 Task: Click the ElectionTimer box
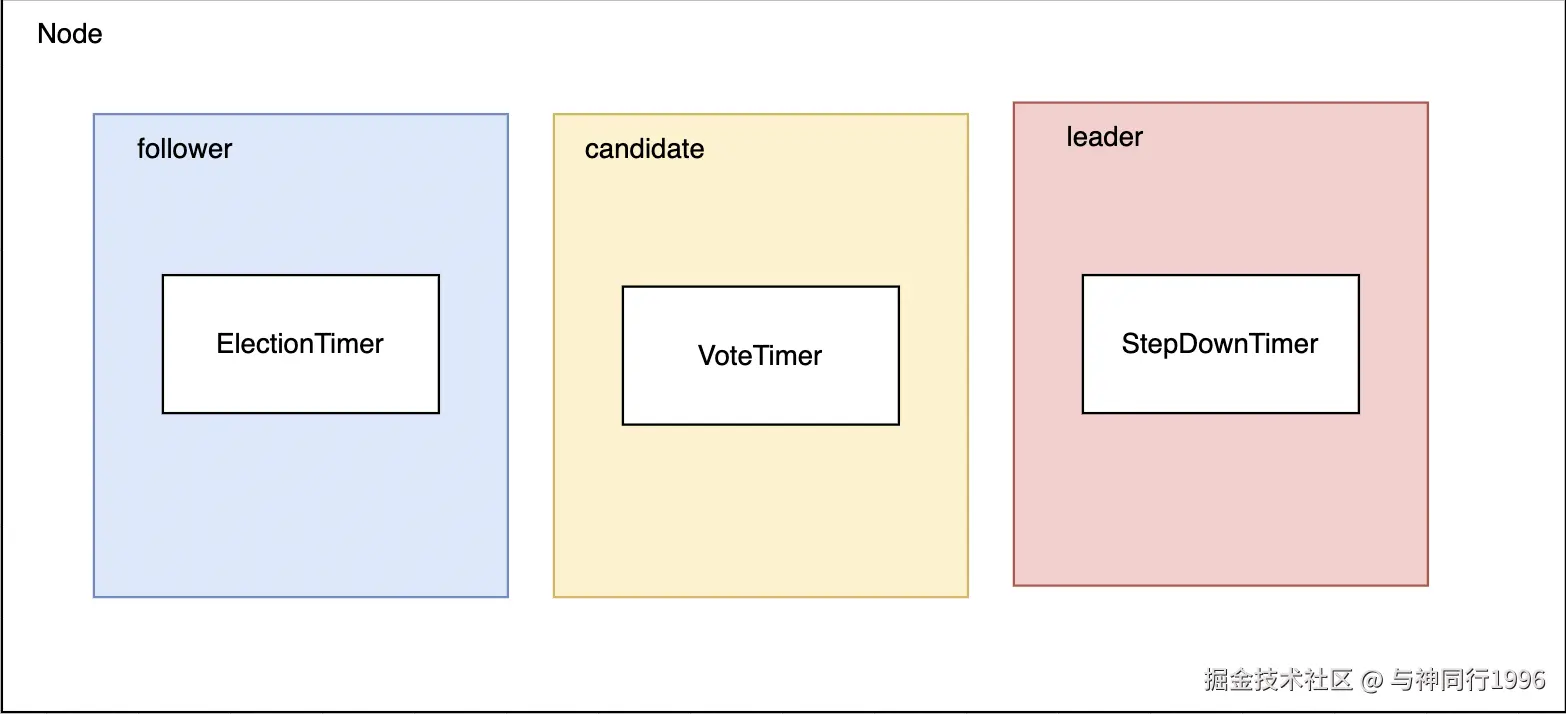300,344
